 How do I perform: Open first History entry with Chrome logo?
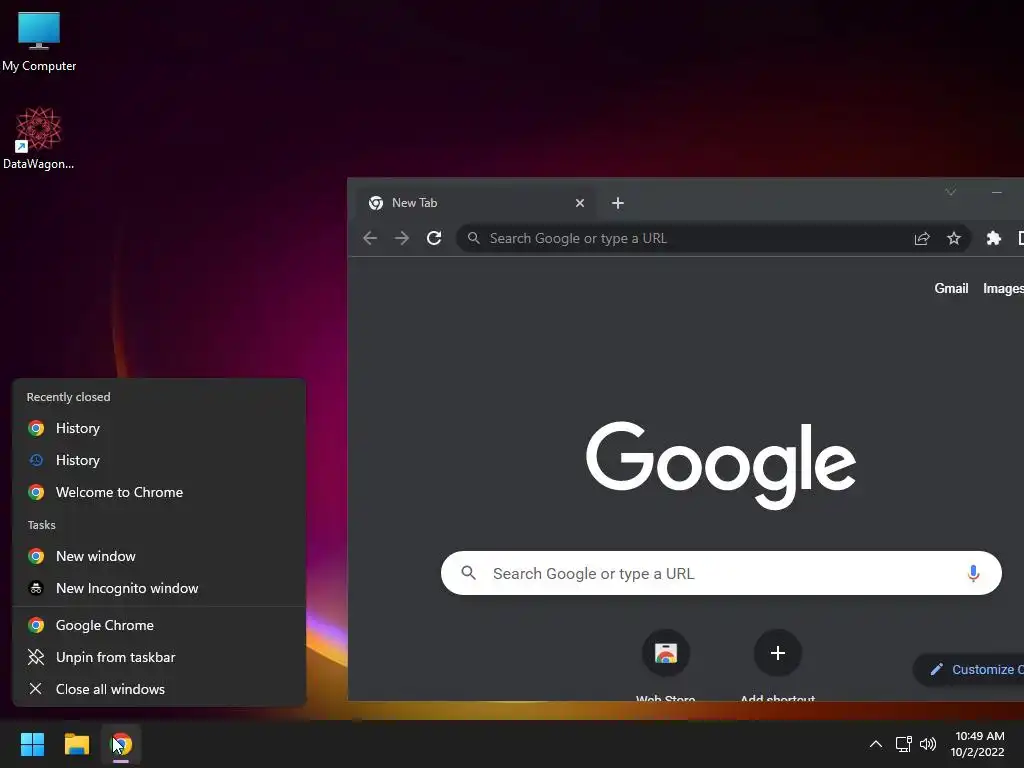[159, 428]
